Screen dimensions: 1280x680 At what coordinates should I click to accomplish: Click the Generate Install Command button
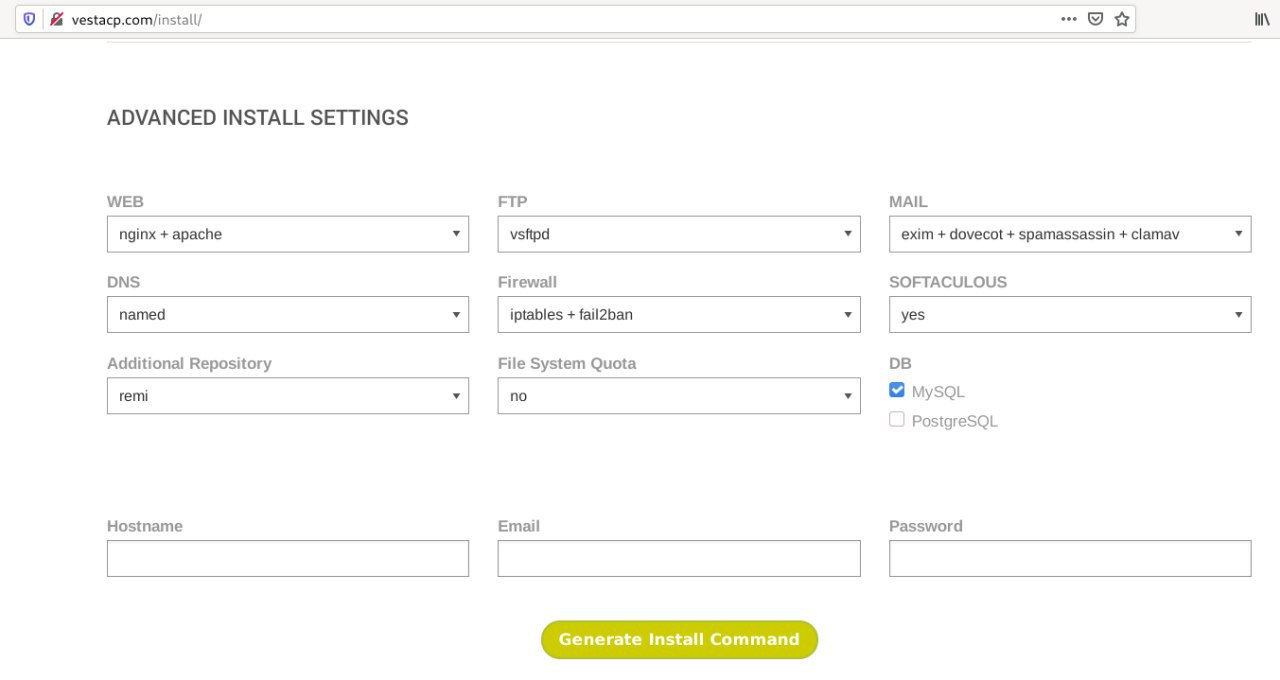point(679,639)
